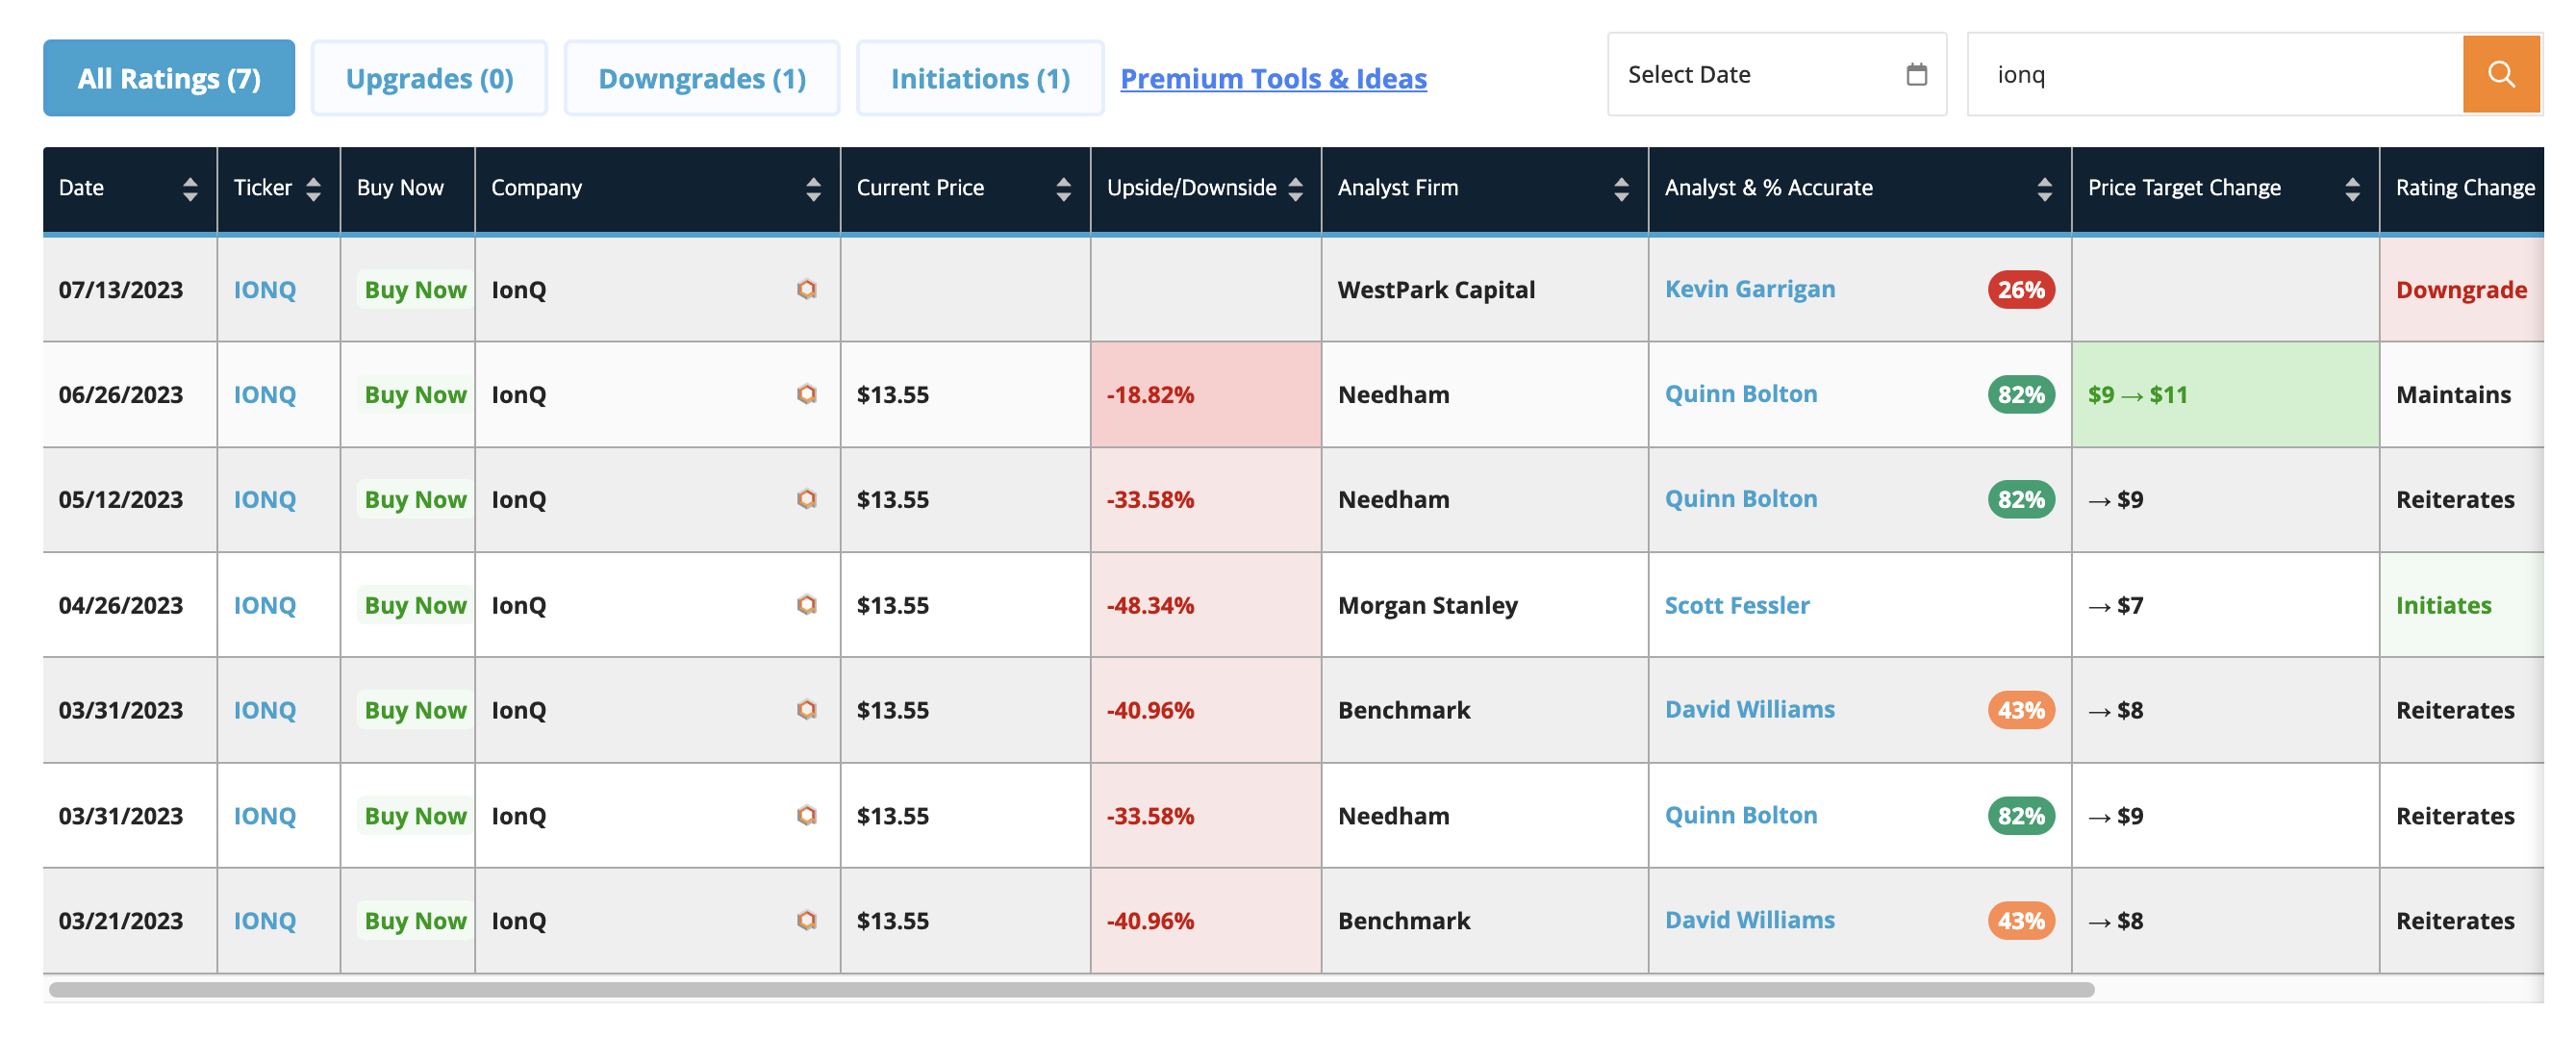Image resolution: width=2576 pixels, height=1037 pixels.
Task: Select the All Ratings (7) tab
Action: pyautogui.click(x=169, y=78)
